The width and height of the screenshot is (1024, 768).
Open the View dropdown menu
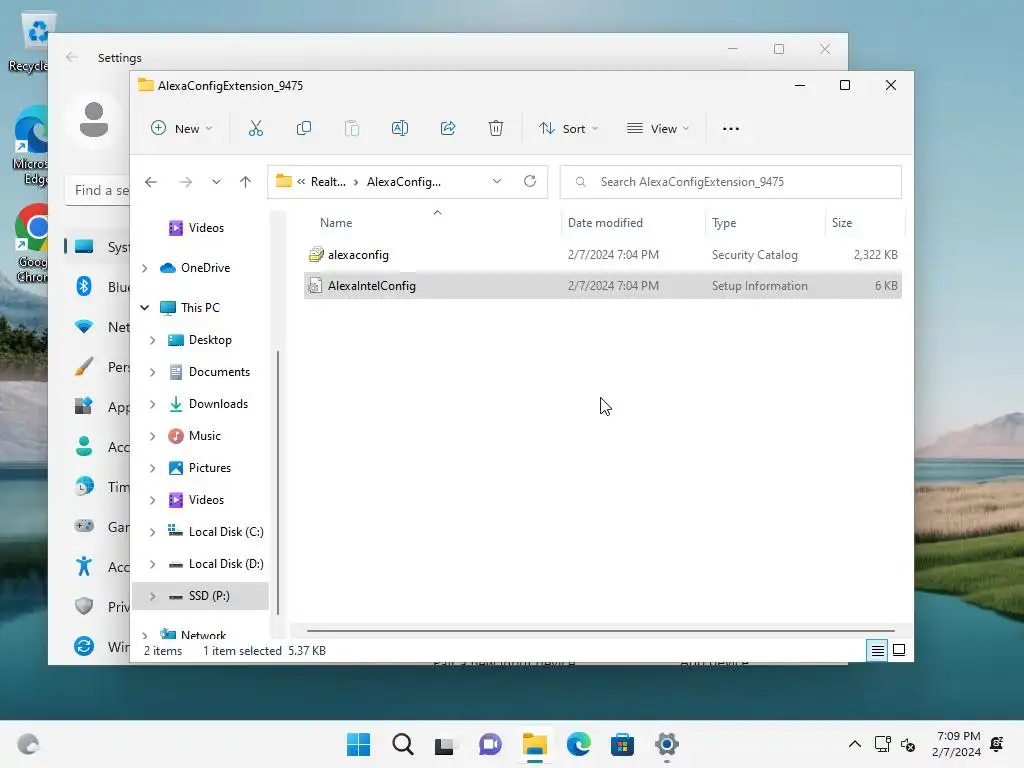click(x=658, y=129)
